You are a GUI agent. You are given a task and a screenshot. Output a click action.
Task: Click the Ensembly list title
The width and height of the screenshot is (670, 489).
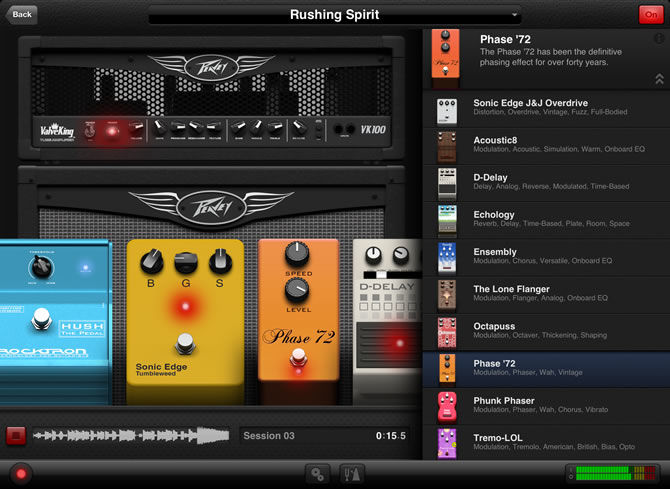click(x=495, y=252)
